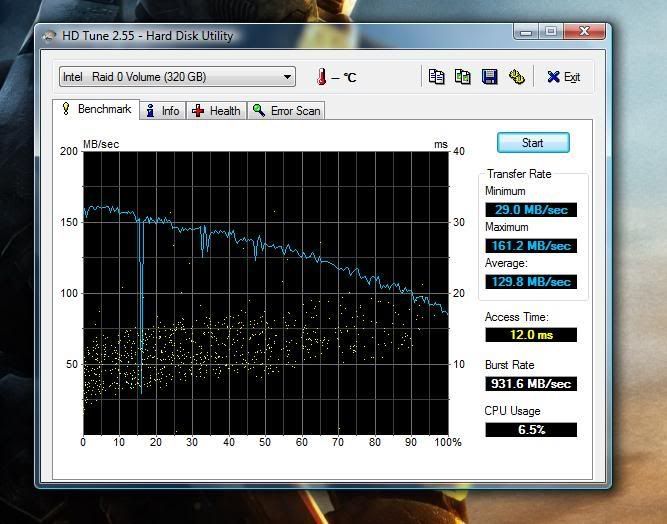The width and height of the screenshot is (667, 524).
Task: Click the Burst Rate value 931.6 MB/sec
Action: tap(531, 384)
